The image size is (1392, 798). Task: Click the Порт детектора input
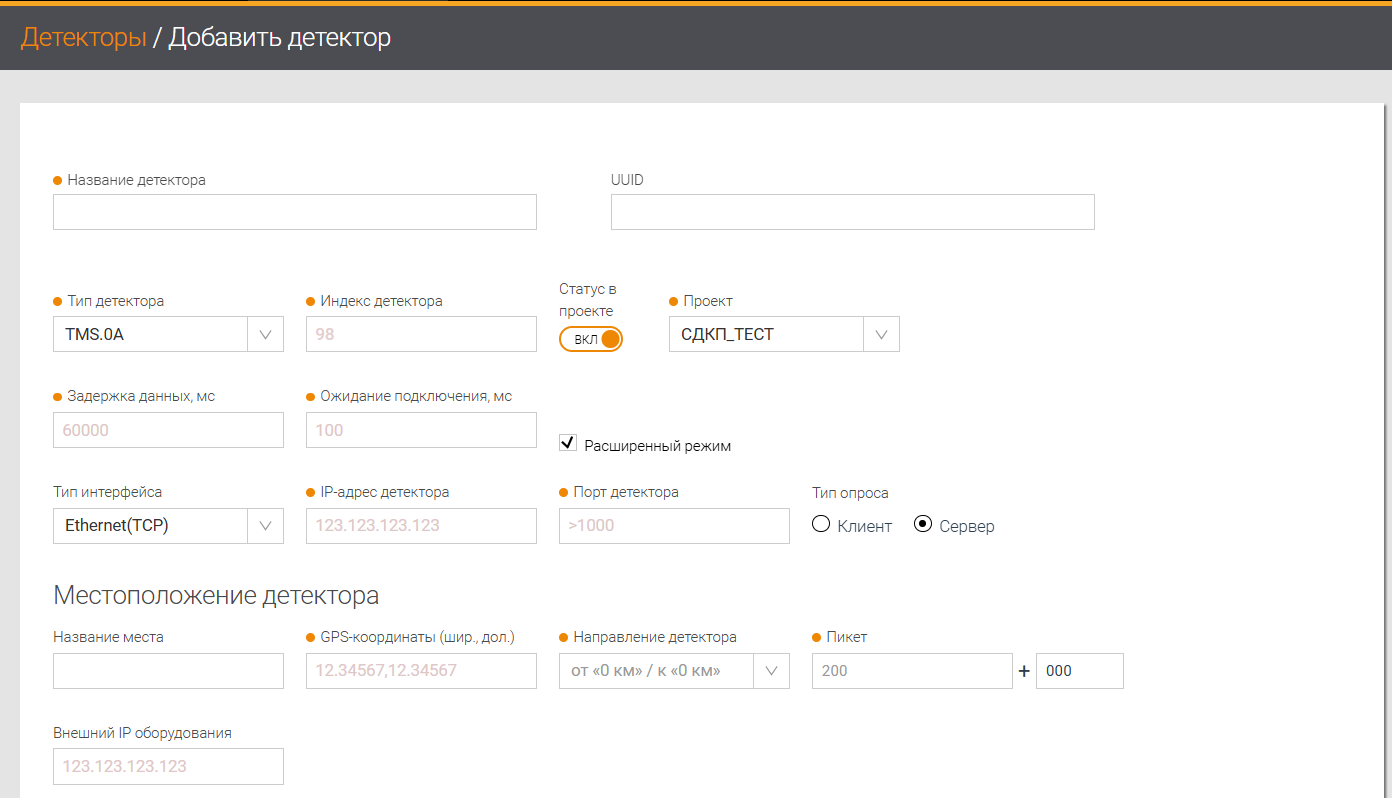(674, 525)
